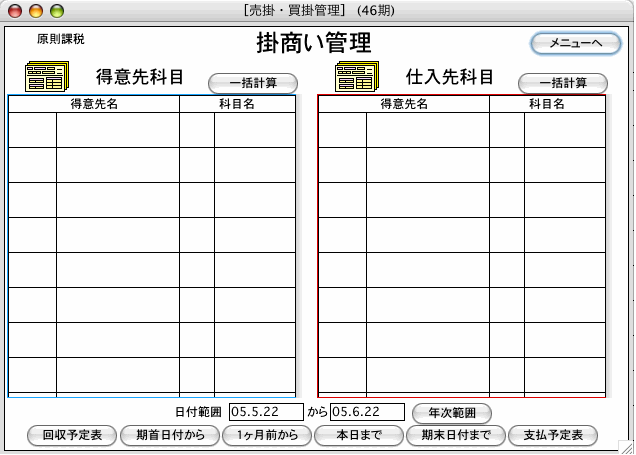Click the 期末日付まで button
636x455 pixels.
[455, 435]
